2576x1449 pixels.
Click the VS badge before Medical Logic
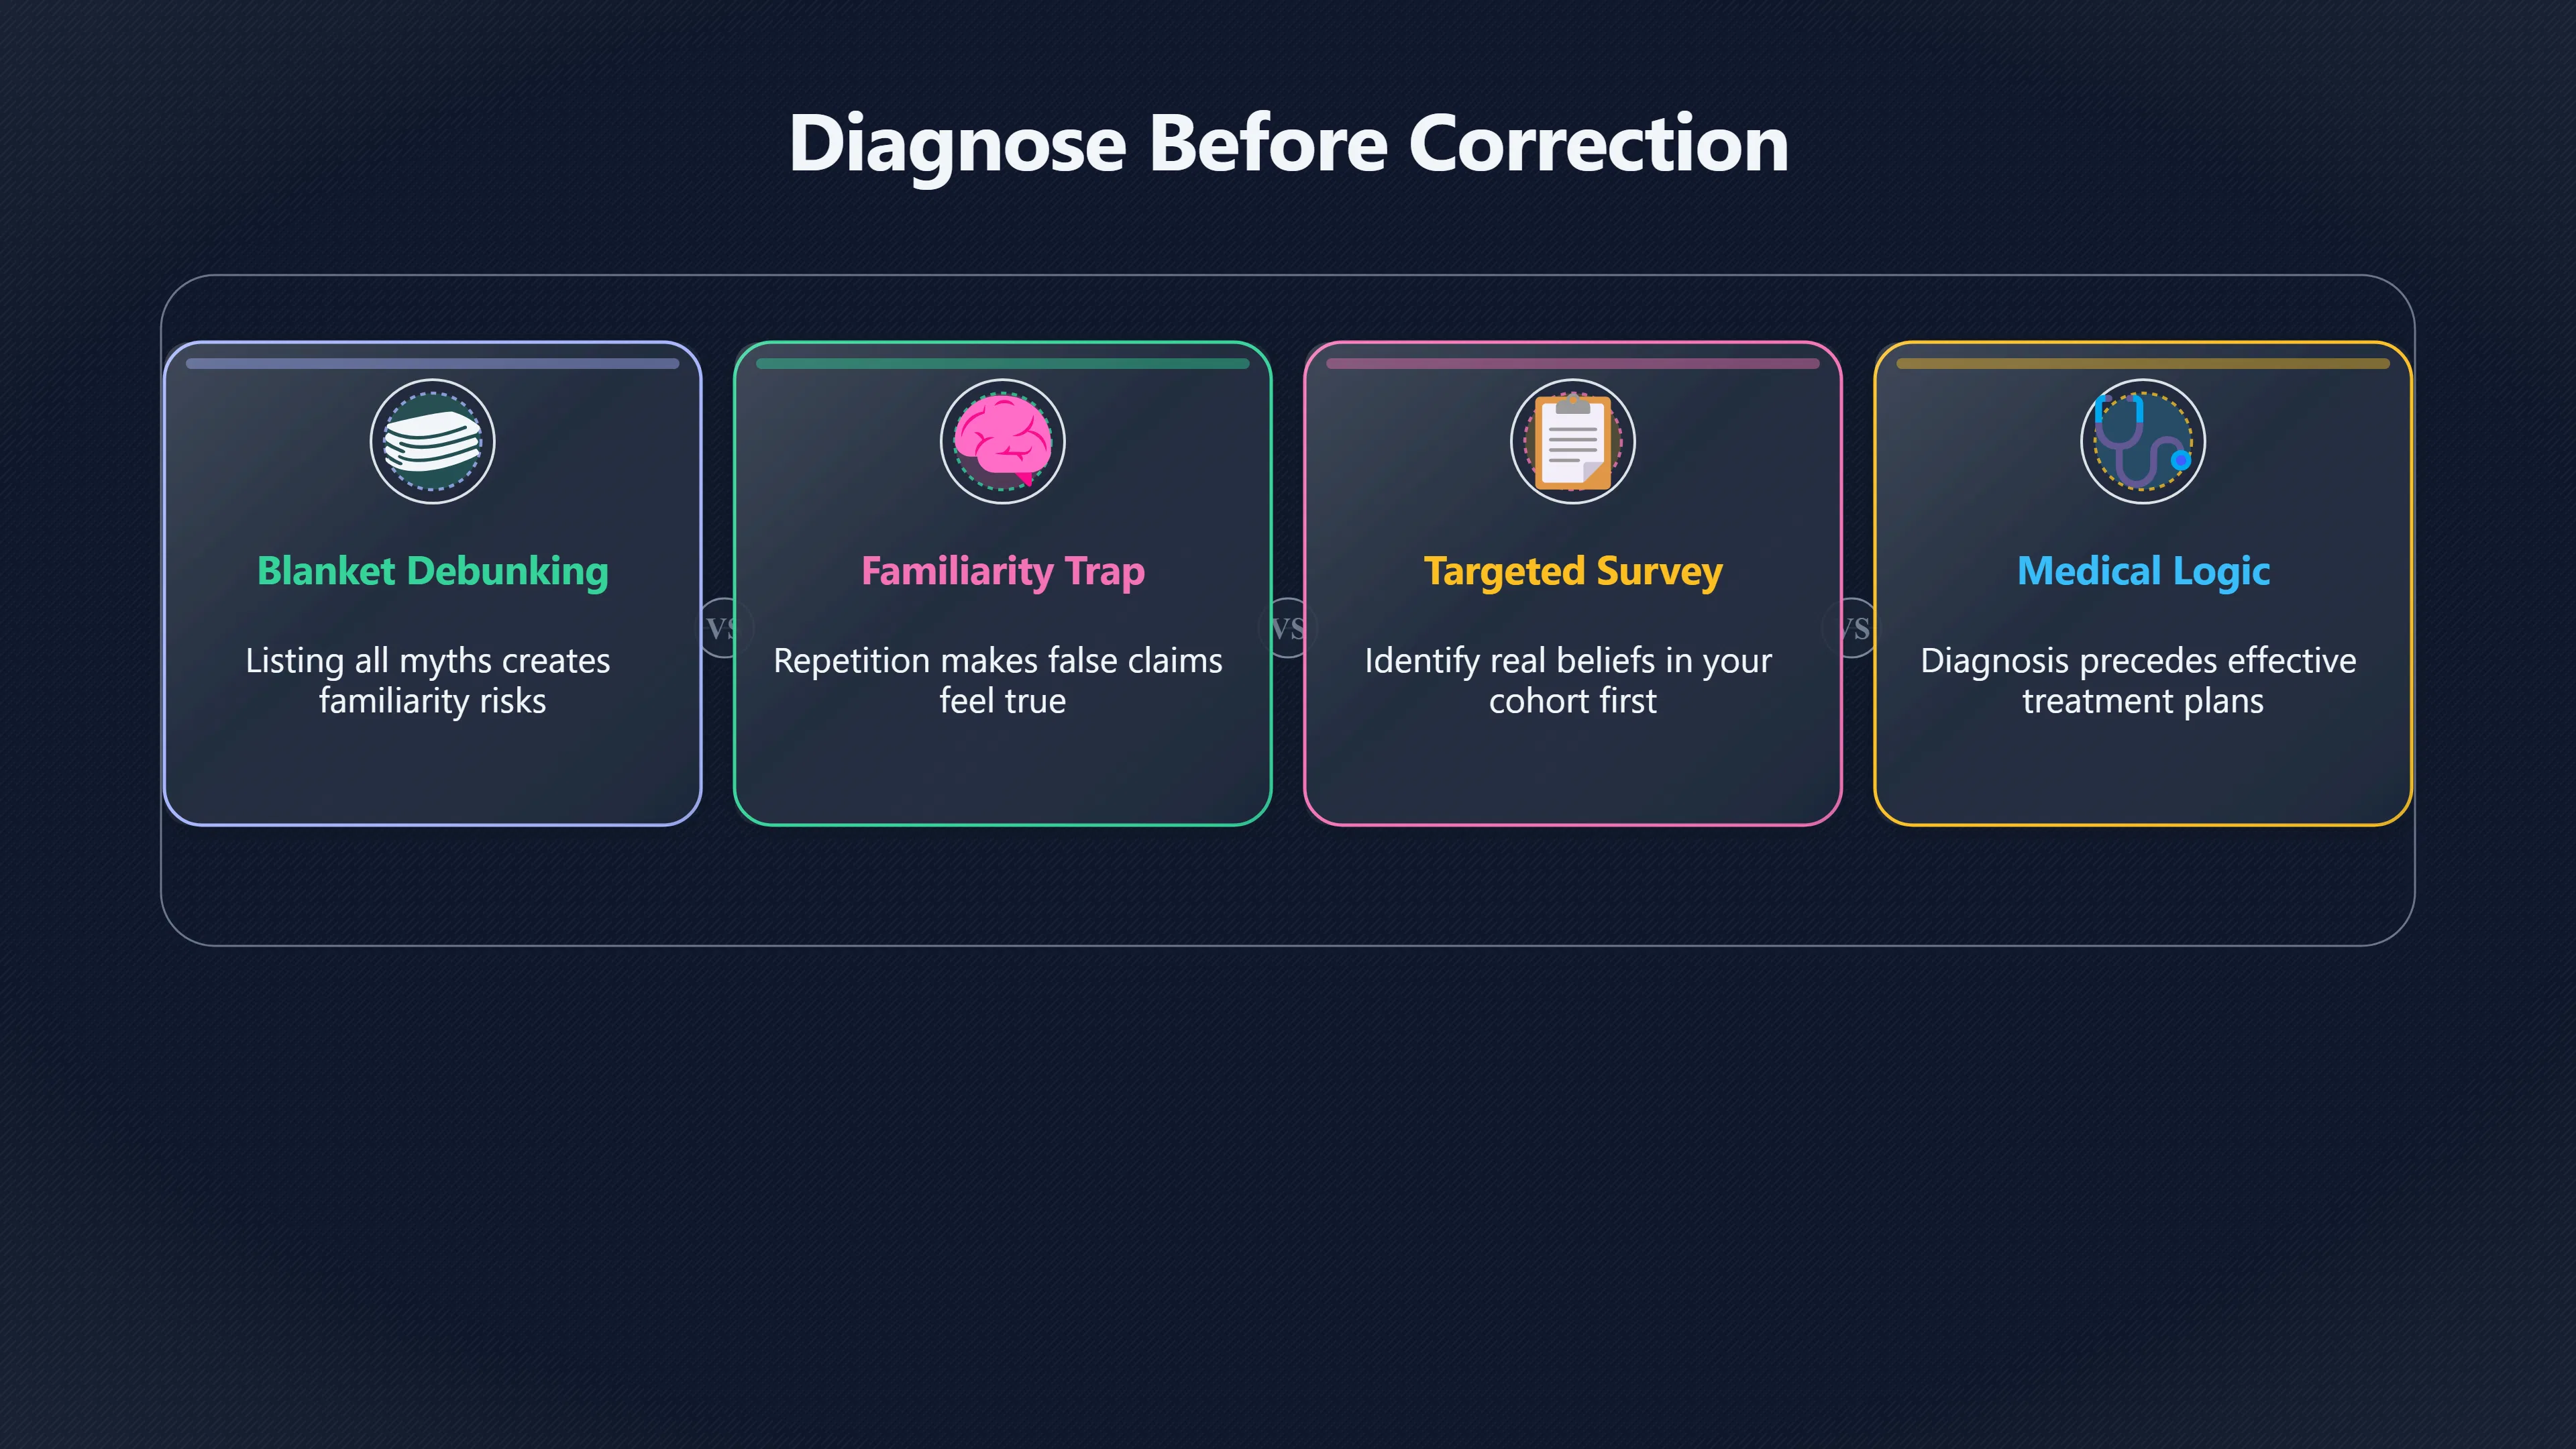(x=1854, y=628)
